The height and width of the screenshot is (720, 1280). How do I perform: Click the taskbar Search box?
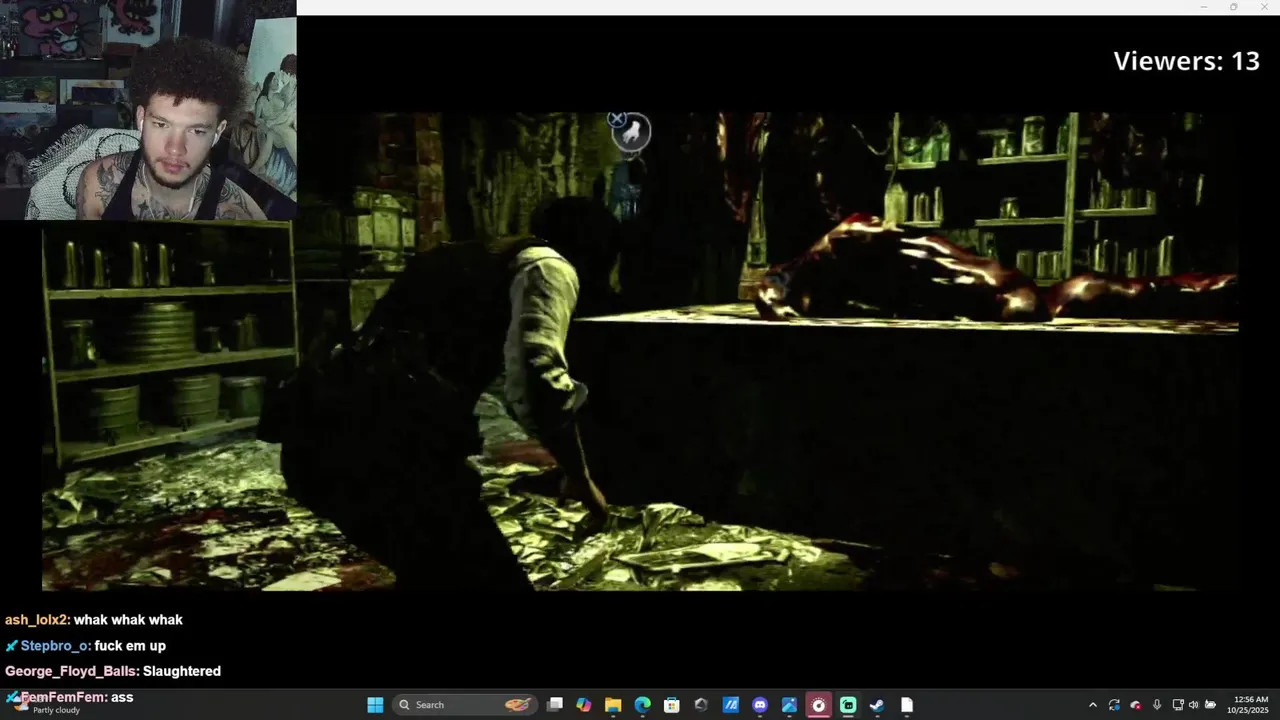tap(465, 705)
